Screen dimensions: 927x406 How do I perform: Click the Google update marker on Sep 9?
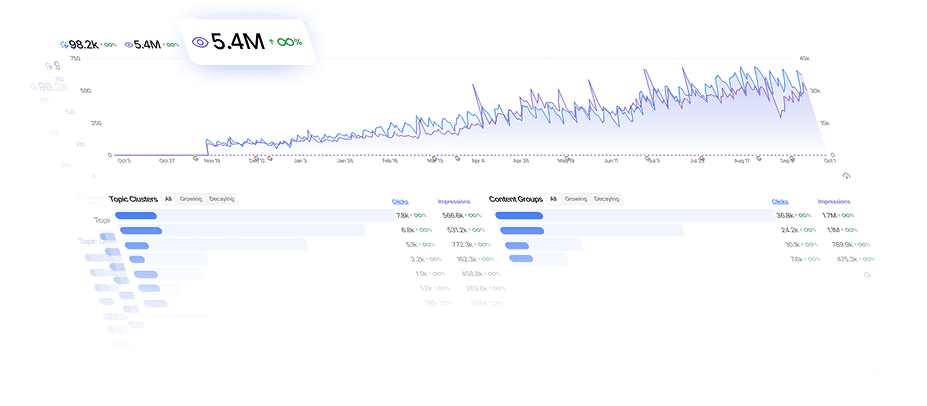tap(792, 158)
